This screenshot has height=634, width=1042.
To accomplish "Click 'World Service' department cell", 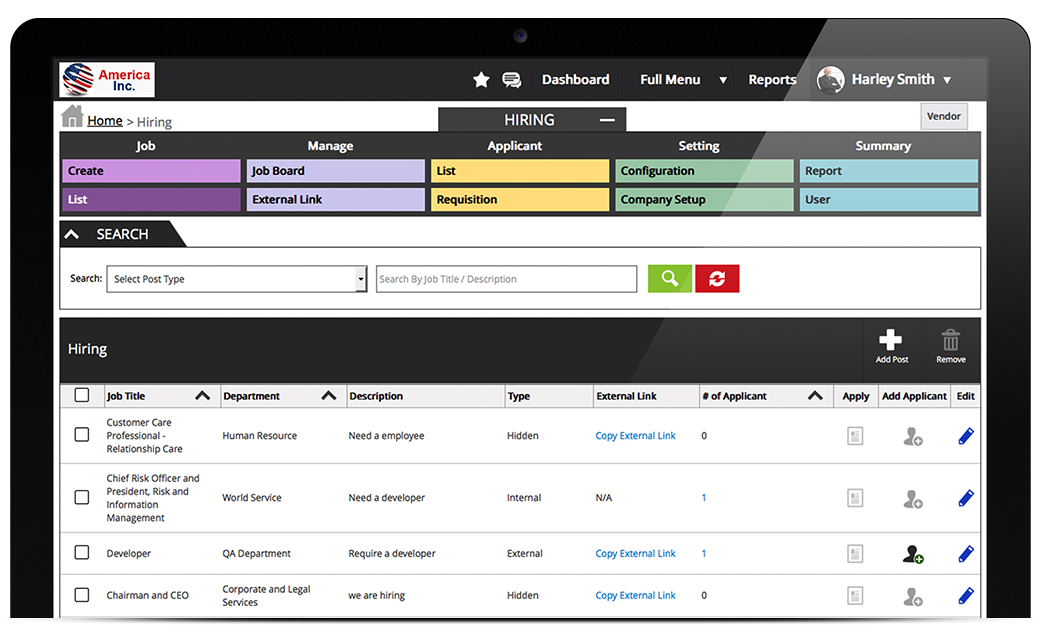I will [x=252, y=498].
